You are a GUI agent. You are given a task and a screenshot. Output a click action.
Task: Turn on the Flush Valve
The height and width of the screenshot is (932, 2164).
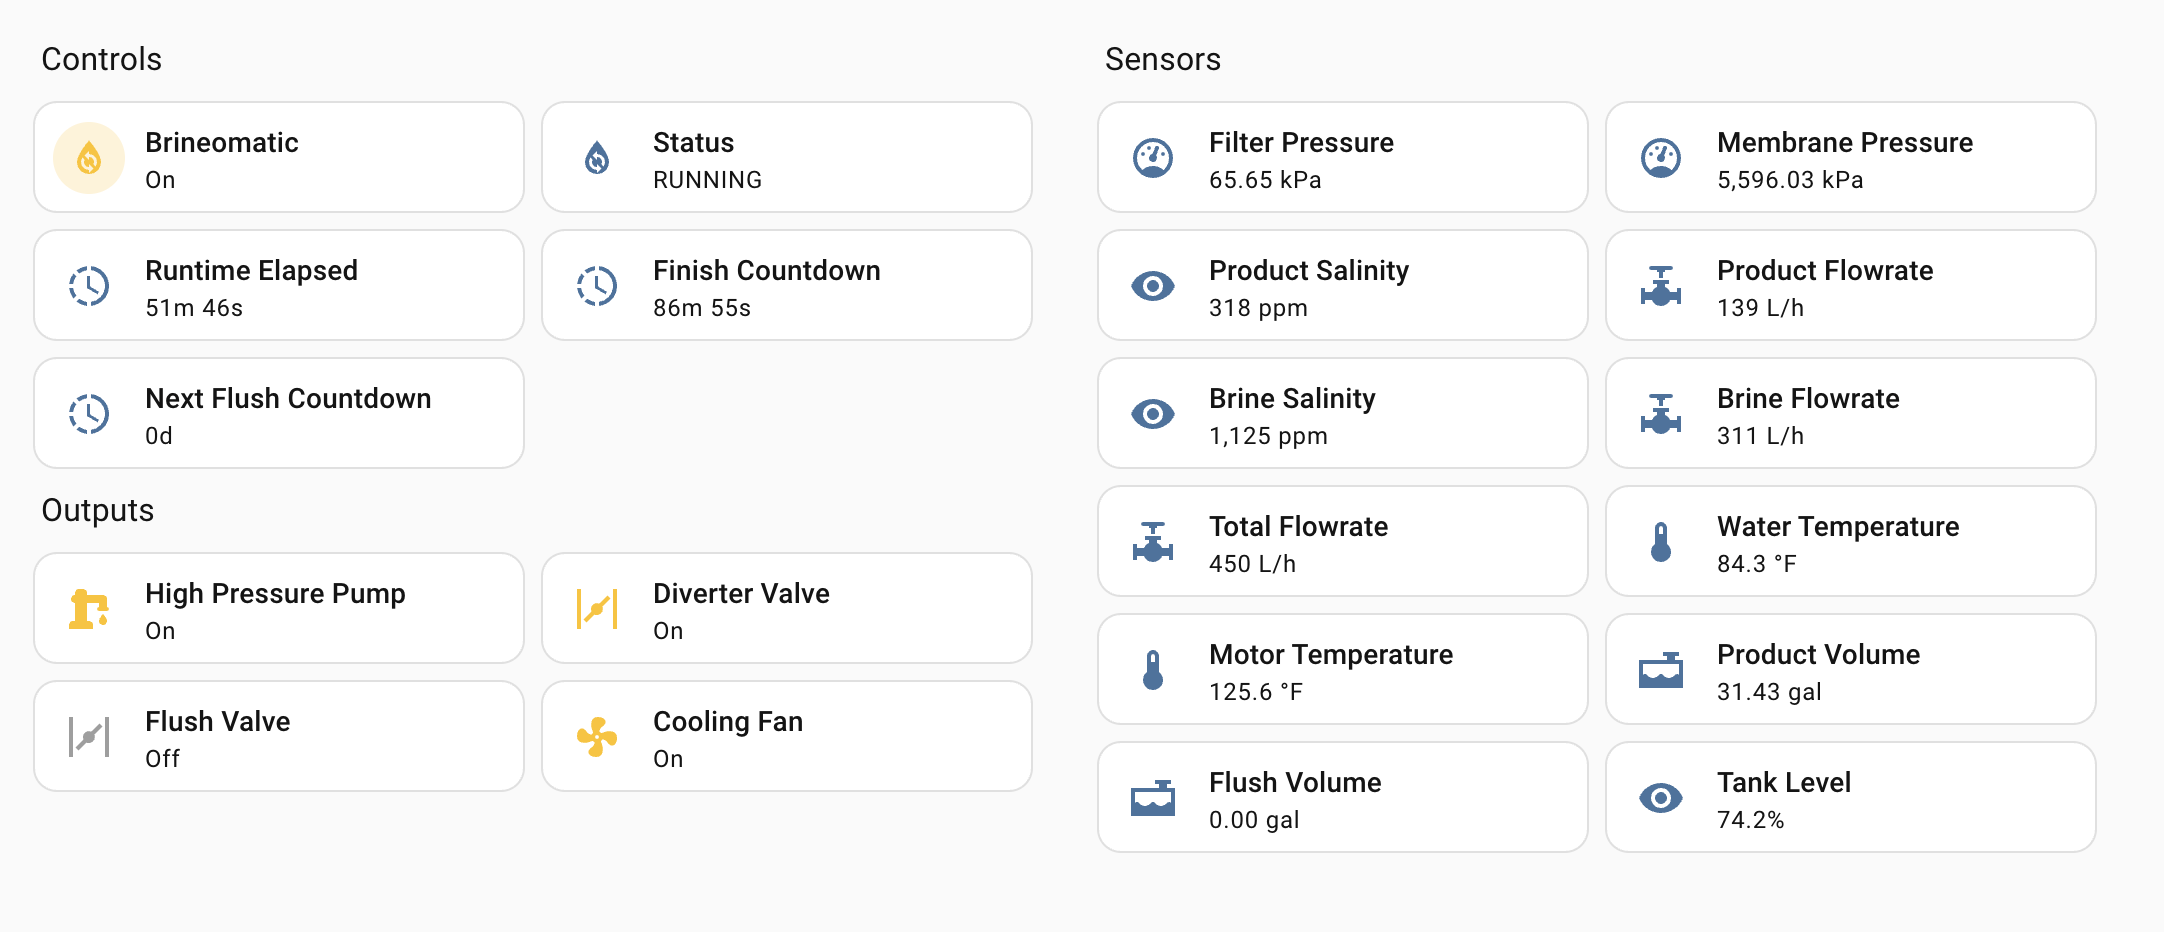click(279, 736)
